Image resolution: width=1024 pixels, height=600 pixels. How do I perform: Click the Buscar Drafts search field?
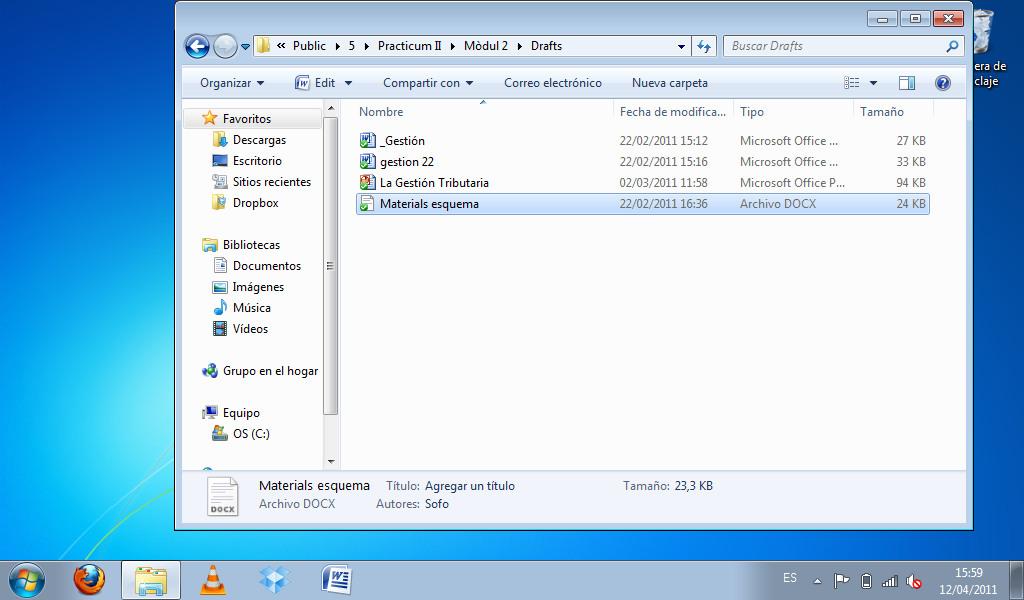tap(834, 46)
